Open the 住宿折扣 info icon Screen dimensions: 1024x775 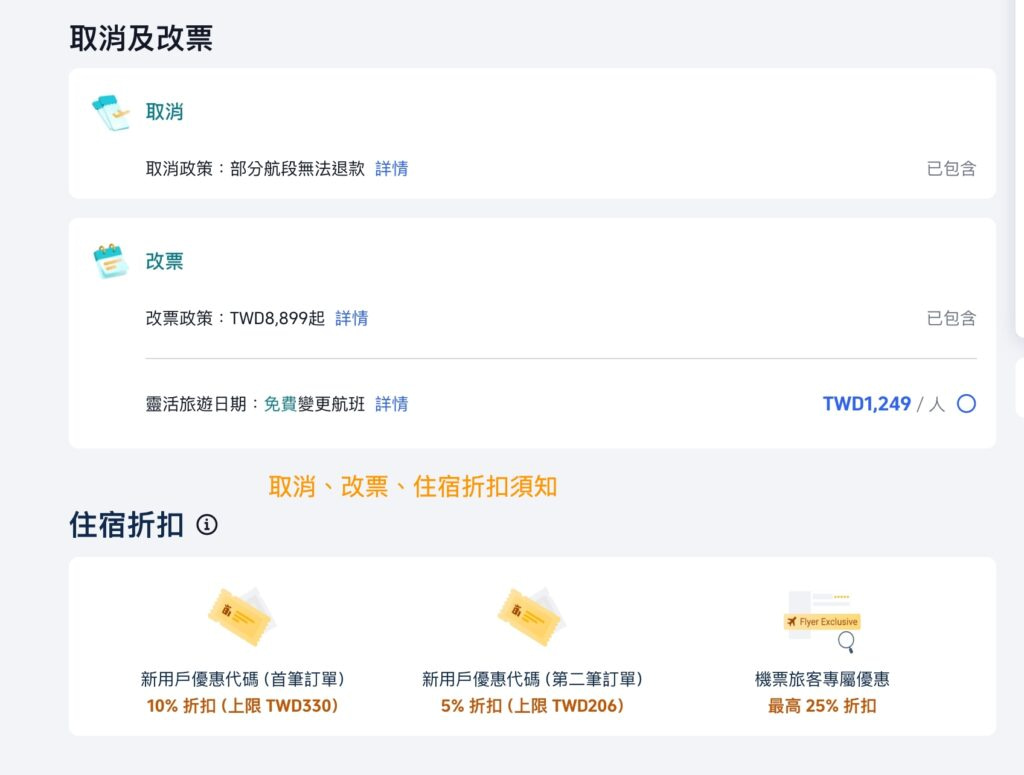click(207, 524)
